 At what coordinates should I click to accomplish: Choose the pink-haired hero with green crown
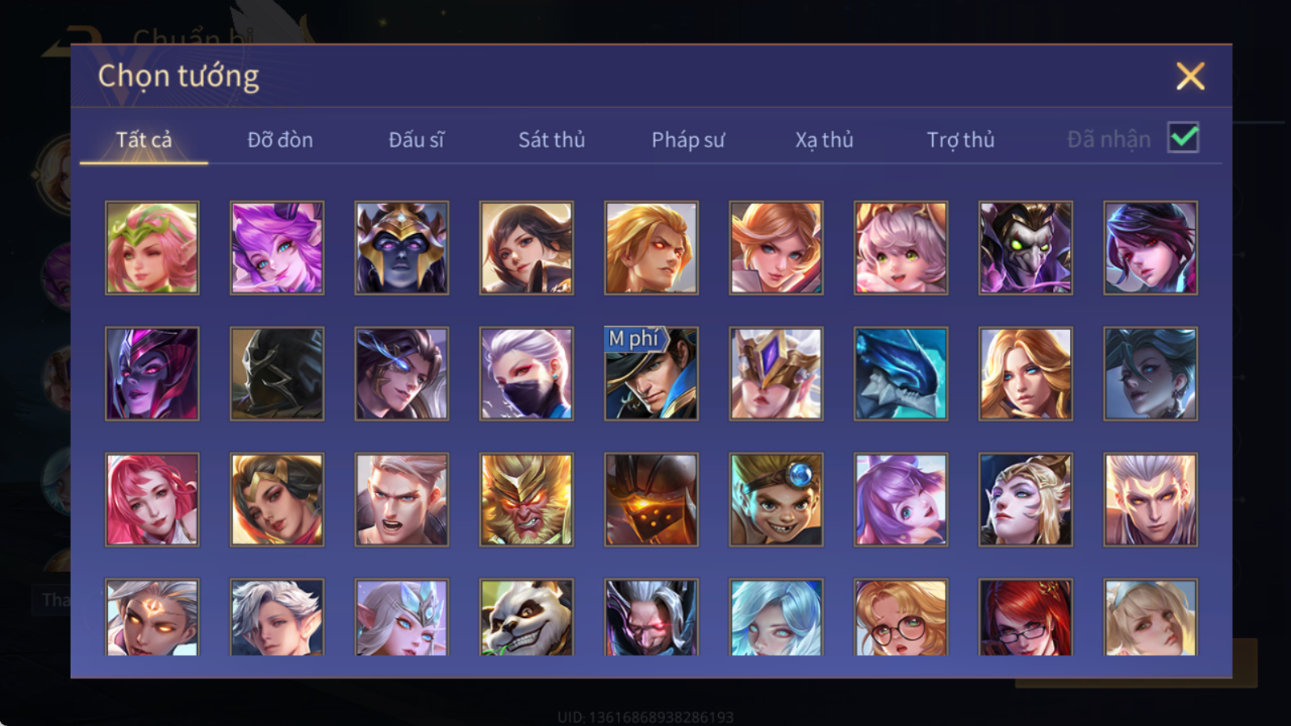[152, 247]
